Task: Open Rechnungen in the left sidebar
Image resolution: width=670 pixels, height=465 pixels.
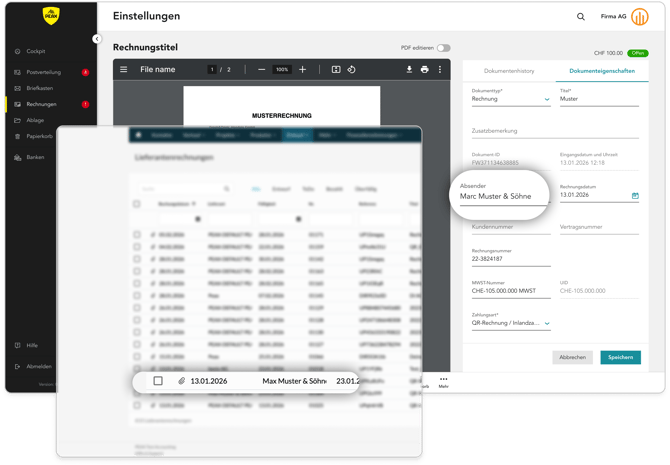Action: tap(42, 104)
